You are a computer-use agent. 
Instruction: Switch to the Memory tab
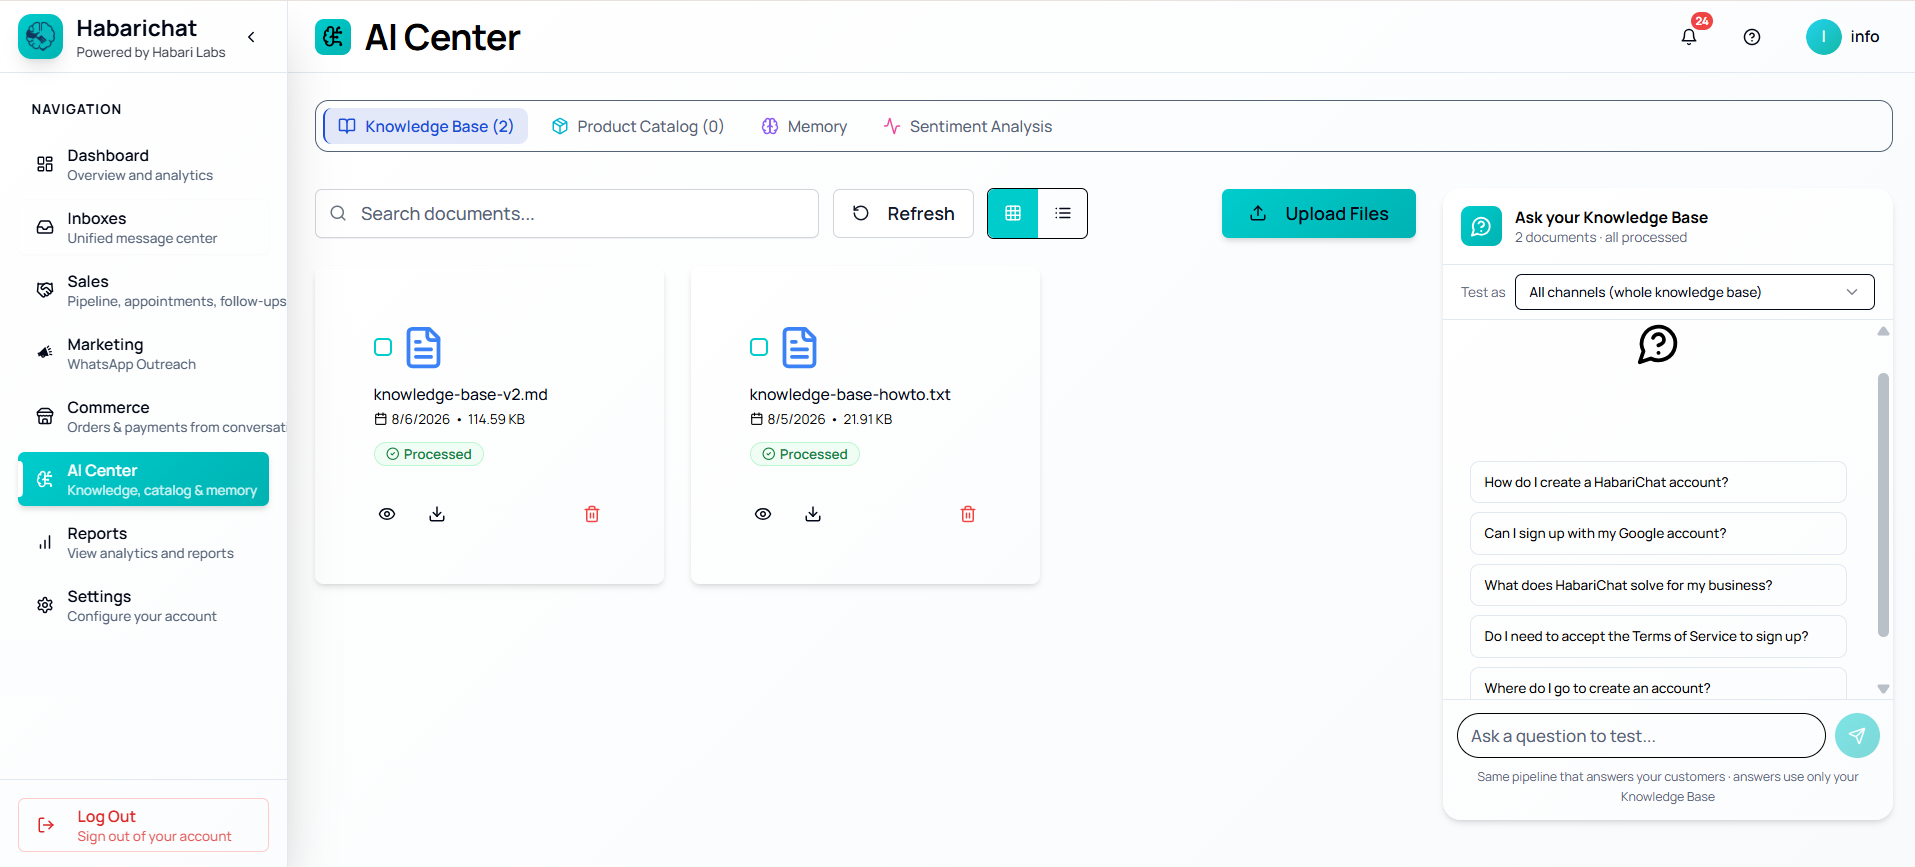[x=804, y=126]
